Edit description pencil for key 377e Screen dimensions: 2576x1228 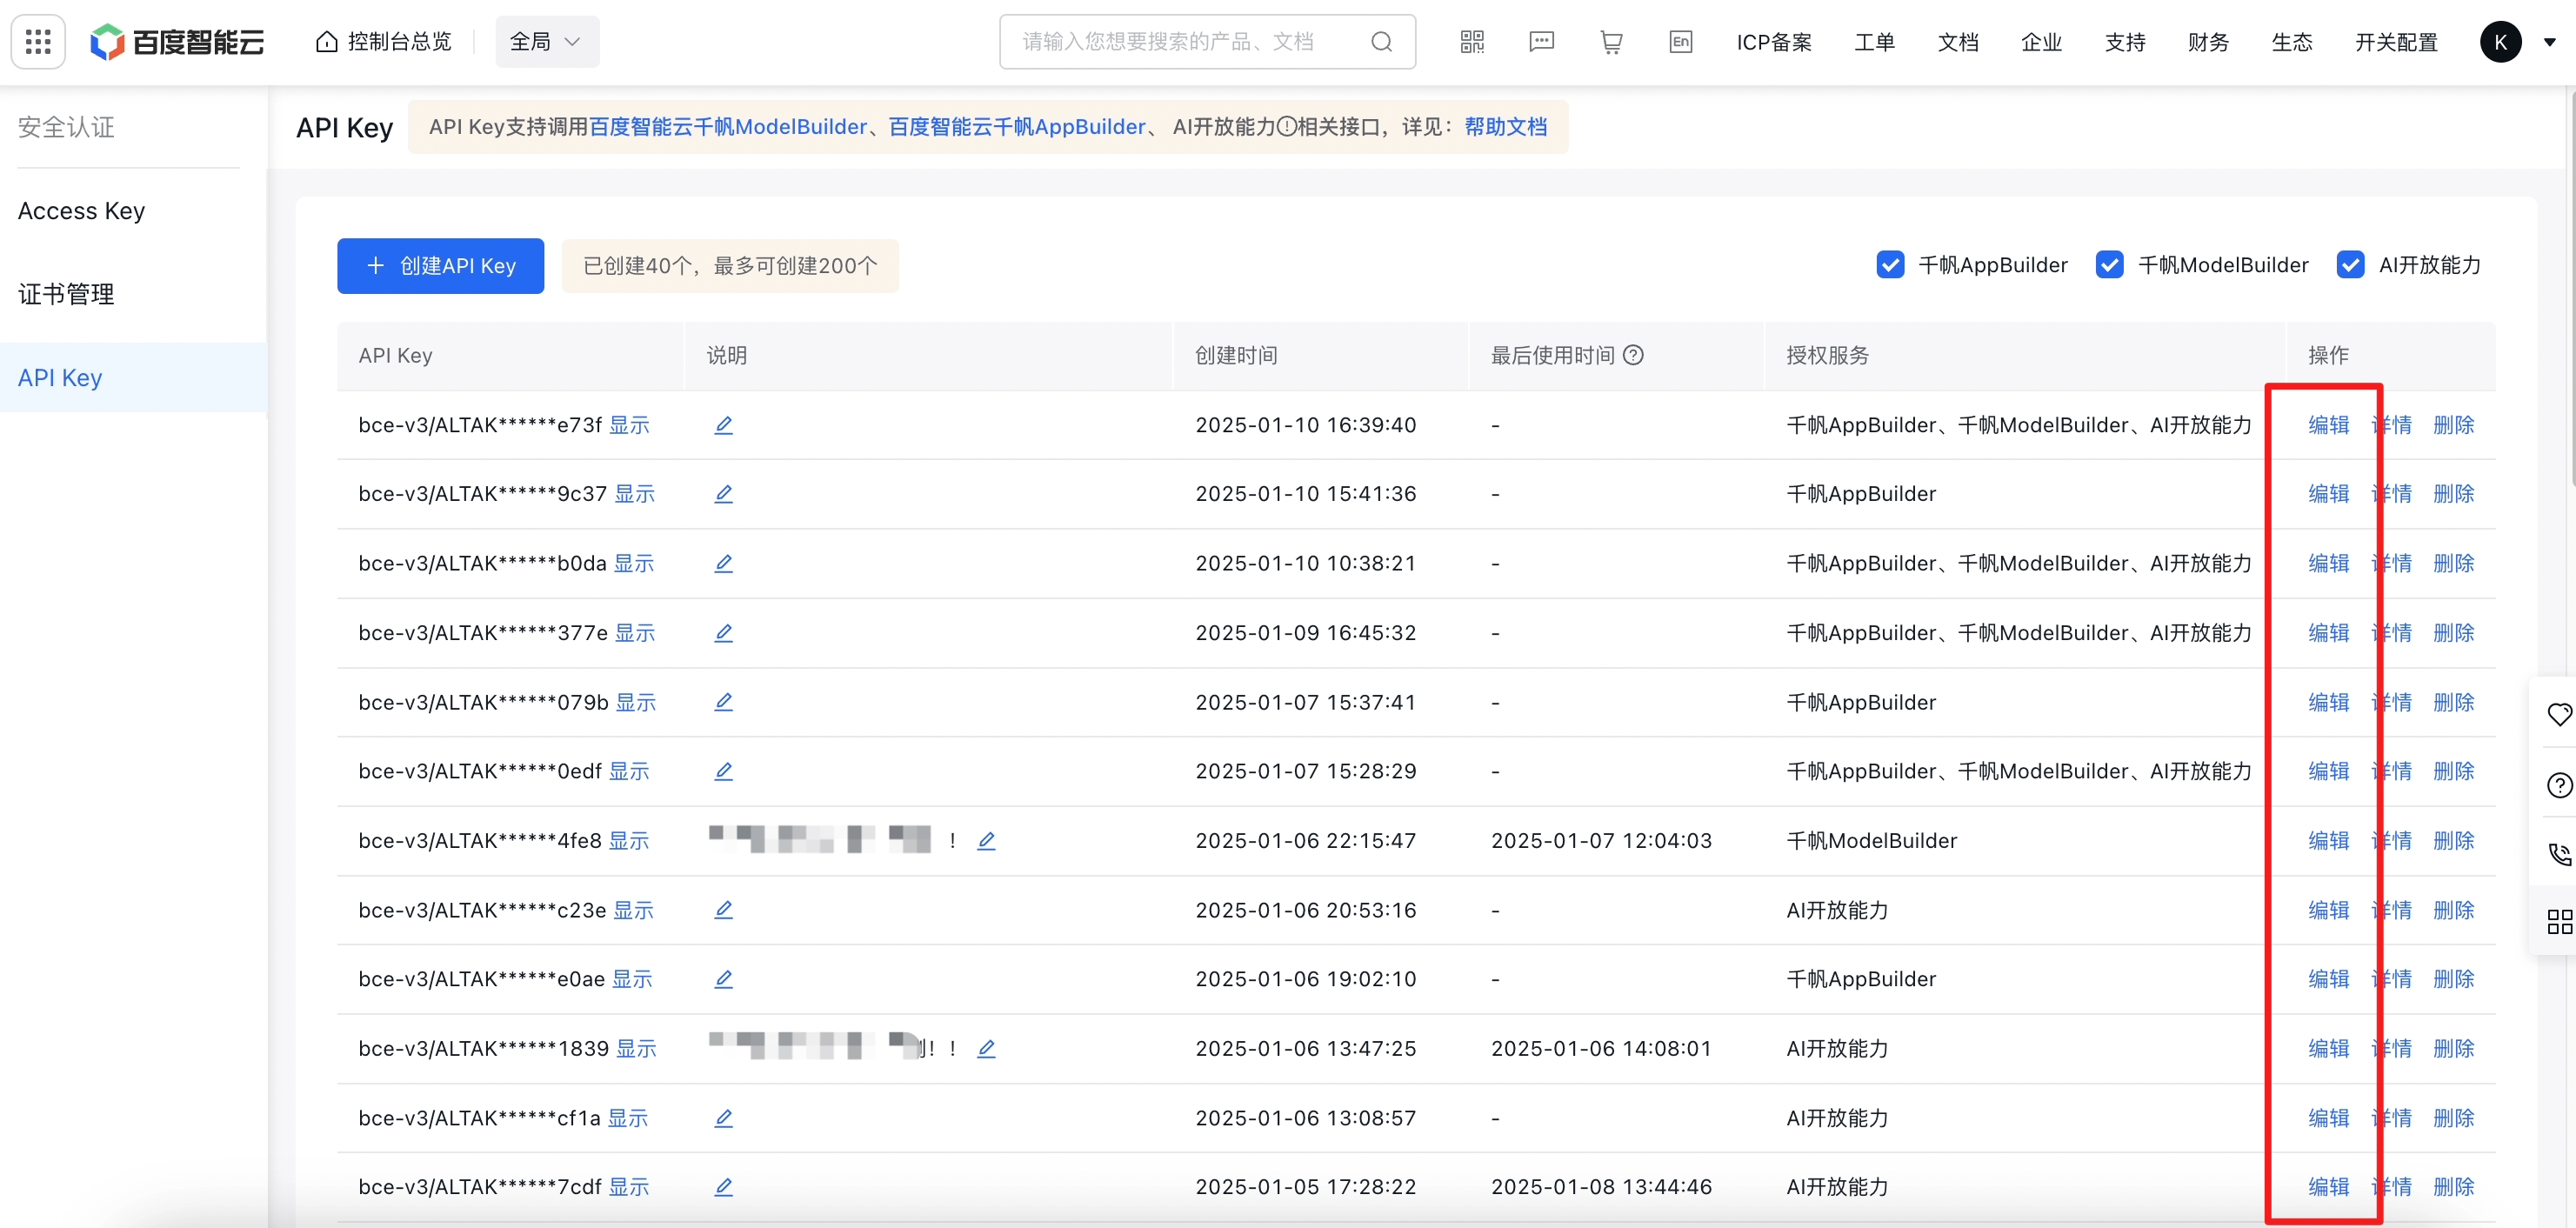[723, 633]
